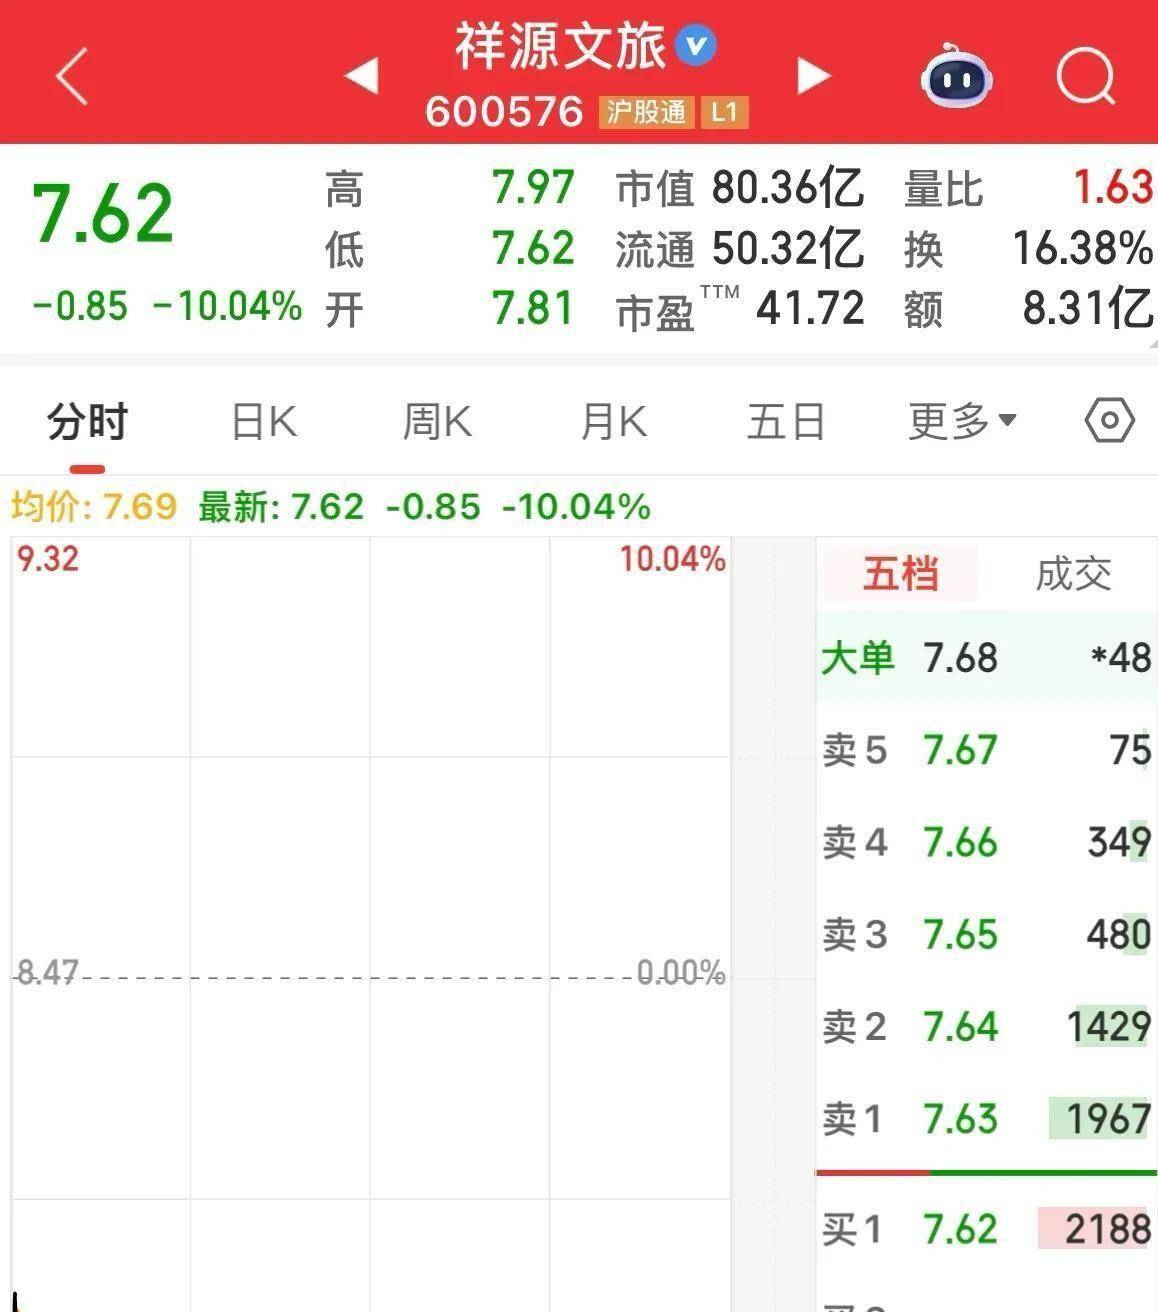Click the L1 quote level label
Image resolution: width=1158 pixels, height=1312 pixels.
click(x=726, y=112)
